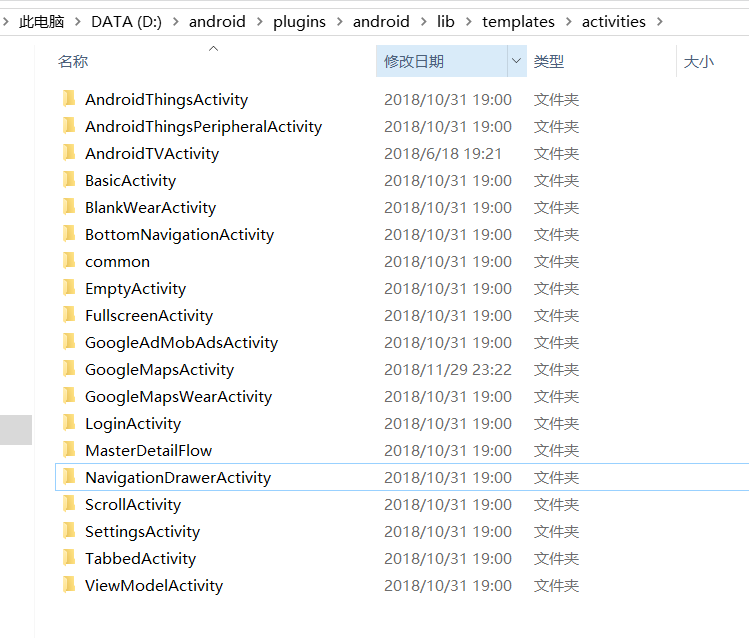Screen dimensions: 749x638
Task: Click the 文件夹 type cell of common
Action: pyautogui.click(x=556, y=262)
